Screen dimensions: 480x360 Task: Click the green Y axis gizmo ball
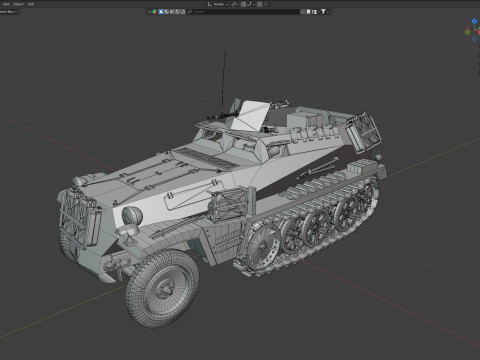point(467,32)
